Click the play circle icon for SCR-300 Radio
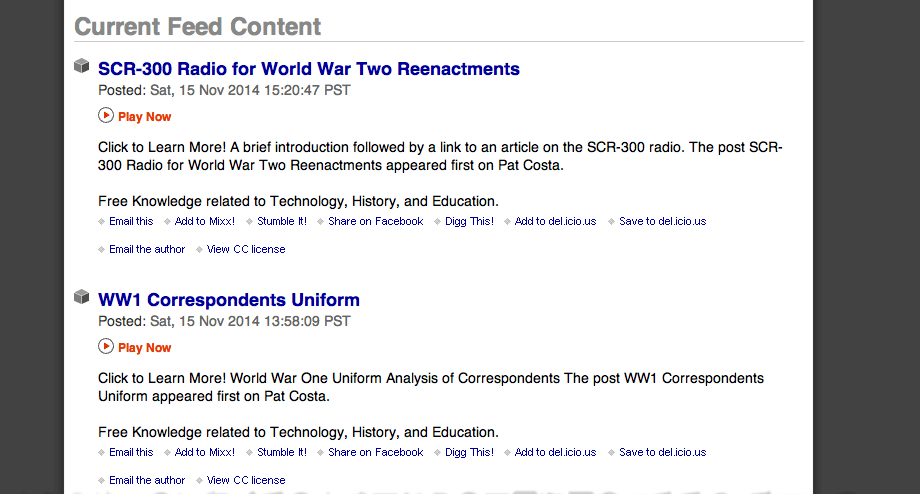Image resolution: width=920 pixels, height=494 pixels. (106, 115)
